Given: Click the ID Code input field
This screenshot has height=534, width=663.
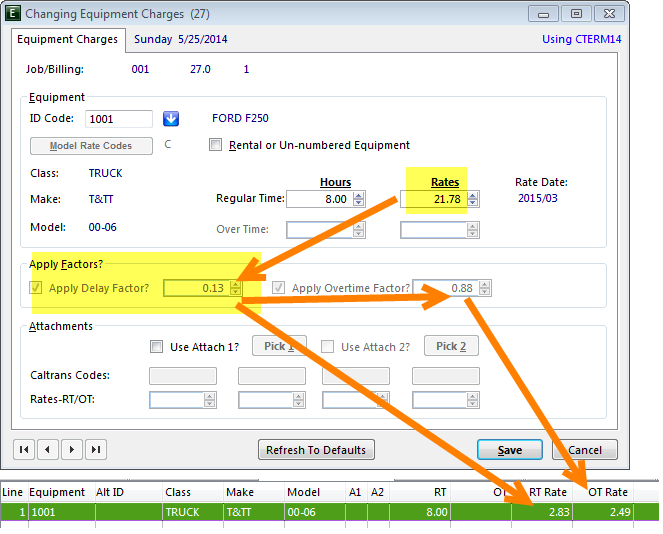Looking at the screenshot, I should pyautogui.click(x=119, y=119).
